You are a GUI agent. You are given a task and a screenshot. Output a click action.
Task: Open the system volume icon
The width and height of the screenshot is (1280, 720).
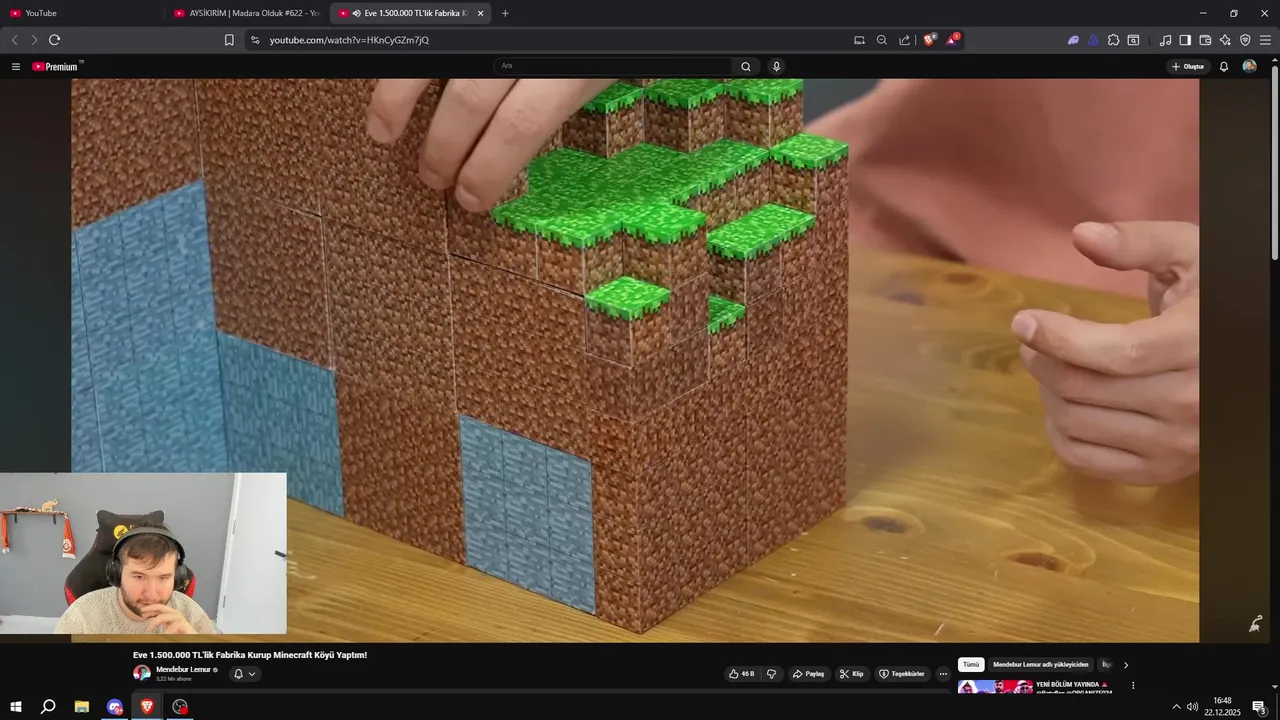pos(1192,707)
